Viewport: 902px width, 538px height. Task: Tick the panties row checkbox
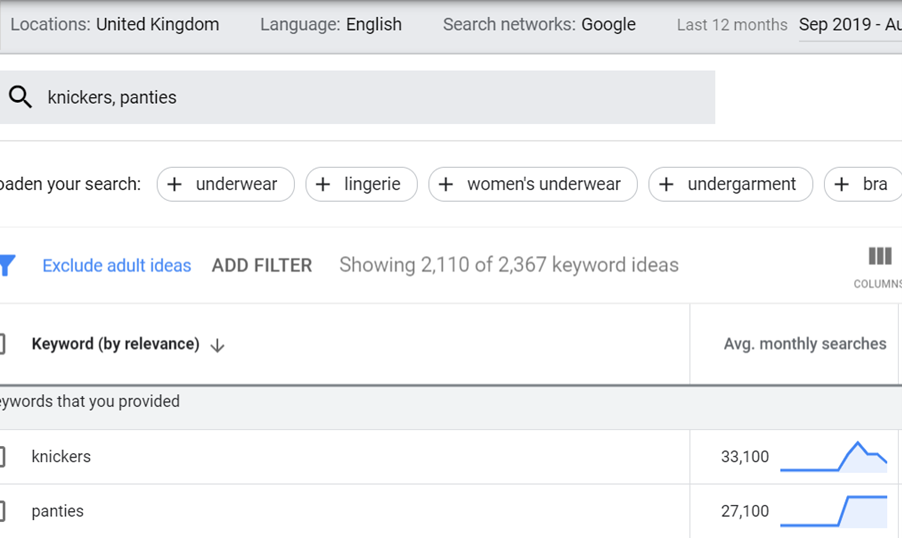(x=2, y=511)
